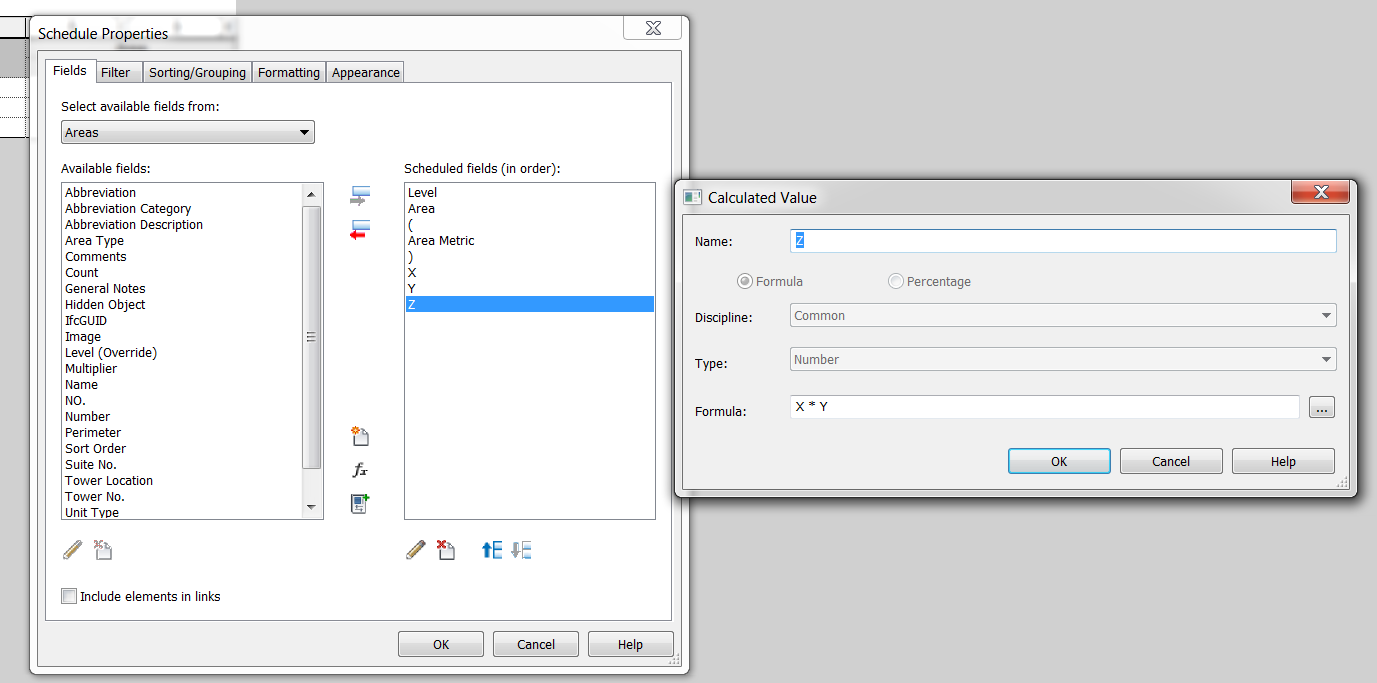The height and width of the screenshot is (683, 1377).
Task: Select the Percentage radio button
Action: tap(896, 282)
